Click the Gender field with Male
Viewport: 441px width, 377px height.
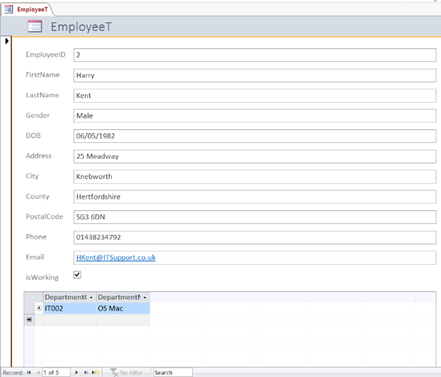(x=255, y=116)
